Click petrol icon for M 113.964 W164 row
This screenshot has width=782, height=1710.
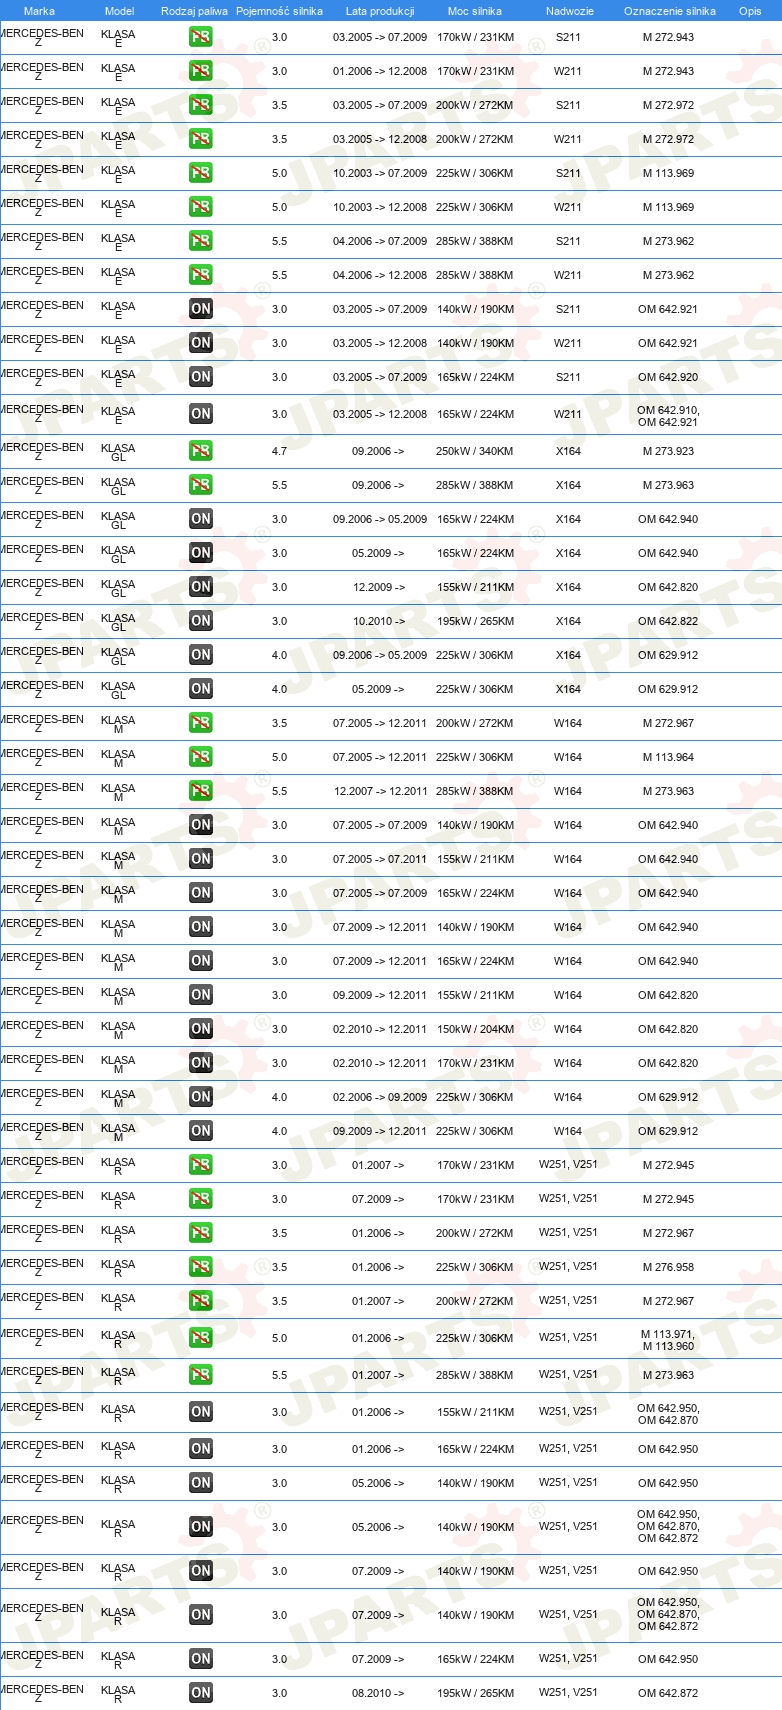point(201,757)
